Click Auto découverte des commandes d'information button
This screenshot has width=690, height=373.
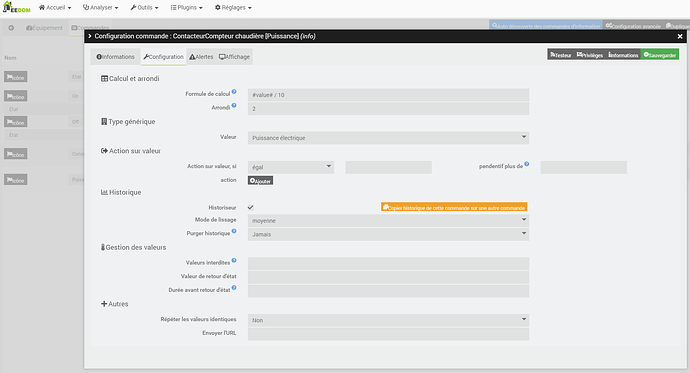(x=546, y=26)
